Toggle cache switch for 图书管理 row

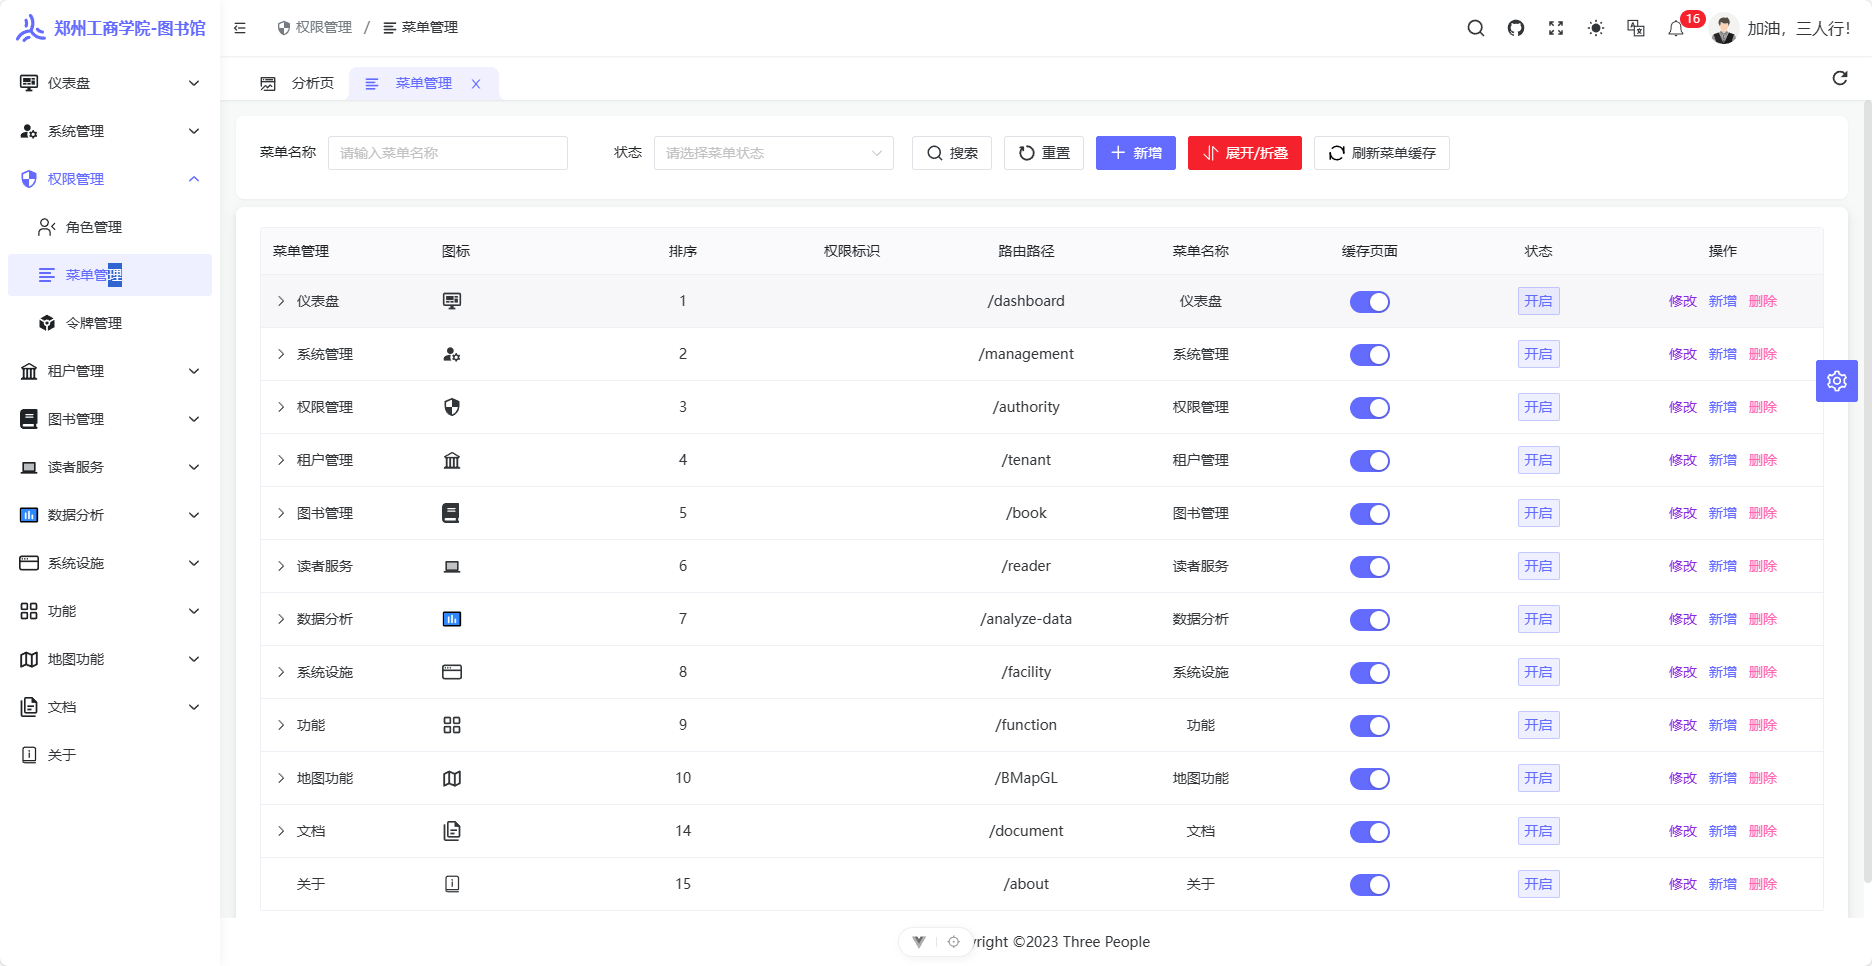(1370, 514)
